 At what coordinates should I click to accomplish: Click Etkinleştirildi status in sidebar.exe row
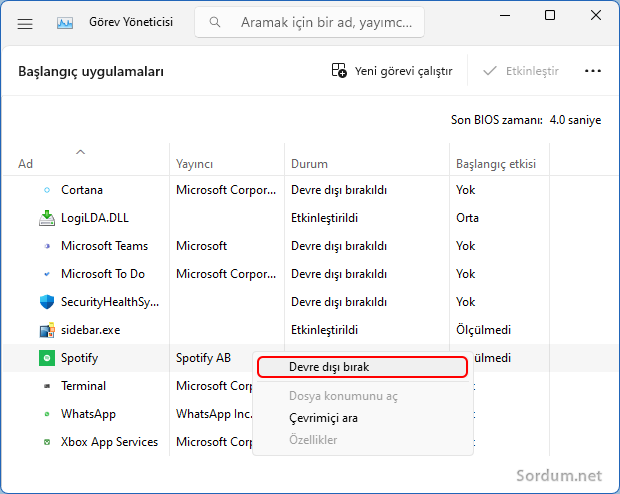click(x=324, y=330)
